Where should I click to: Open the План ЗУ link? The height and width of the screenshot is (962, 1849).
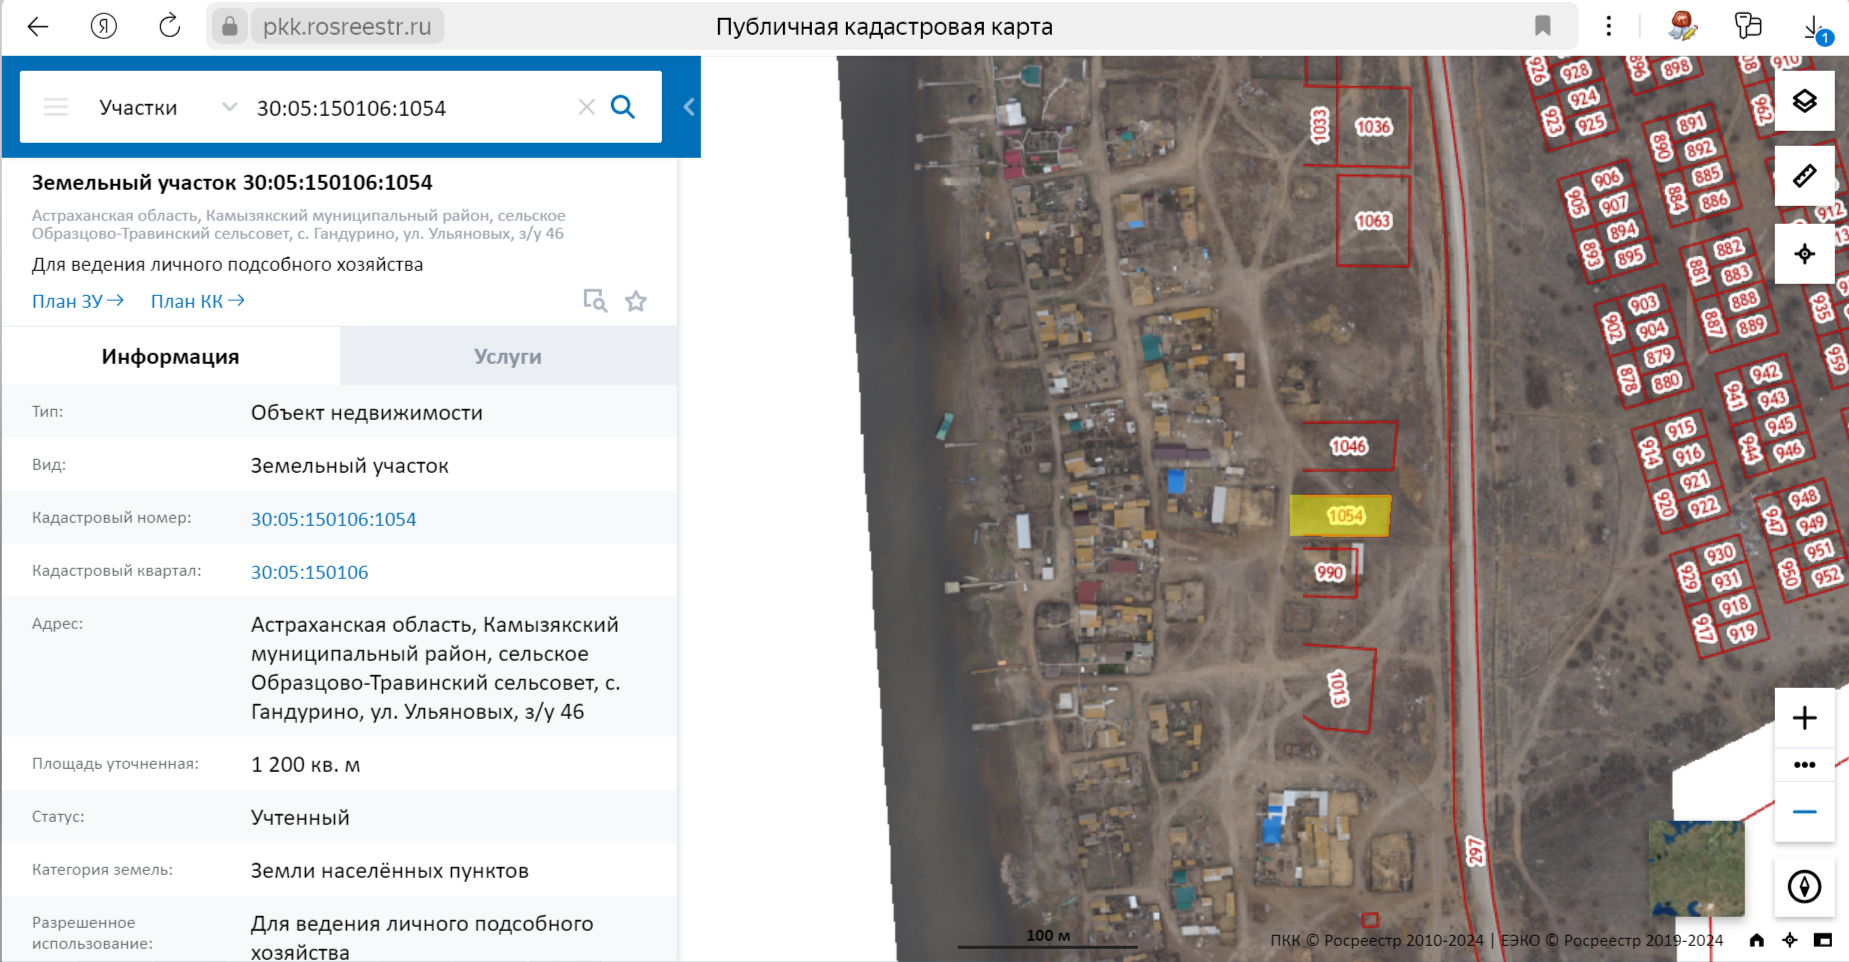pyautogui.click(x=77, y=301)
